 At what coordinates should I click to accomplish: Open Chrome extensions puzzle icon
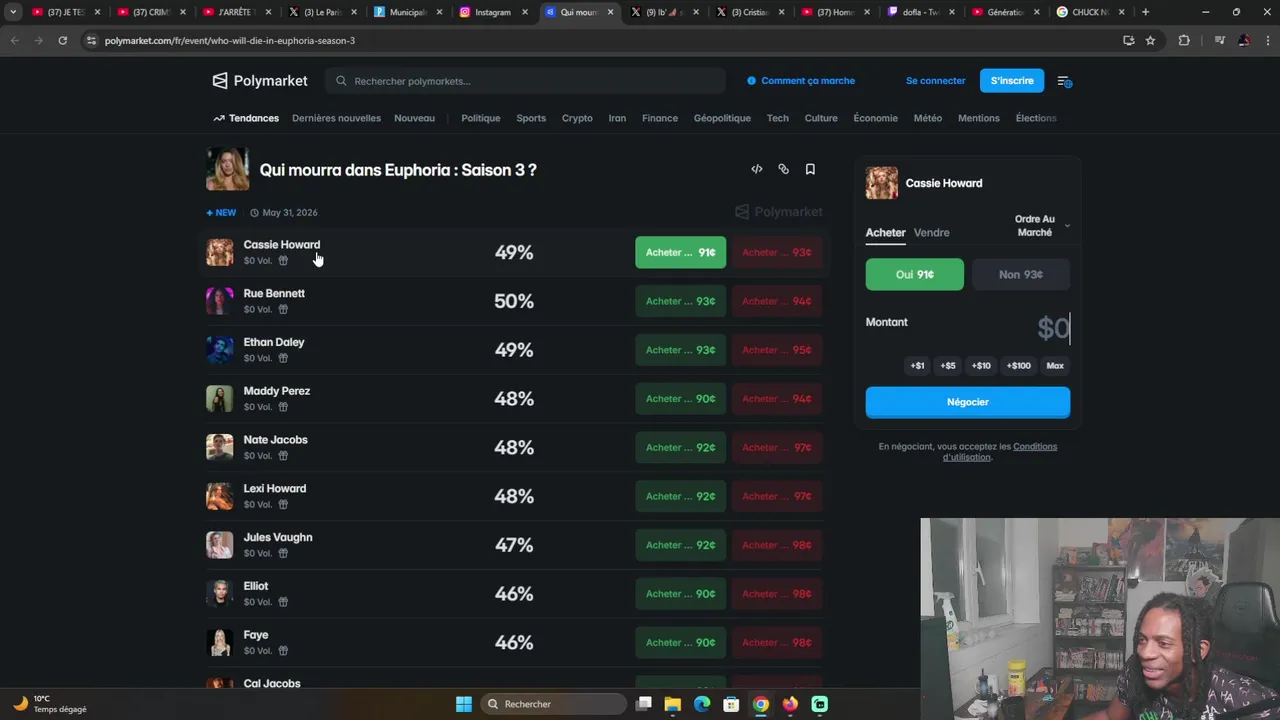(1184, 40)
